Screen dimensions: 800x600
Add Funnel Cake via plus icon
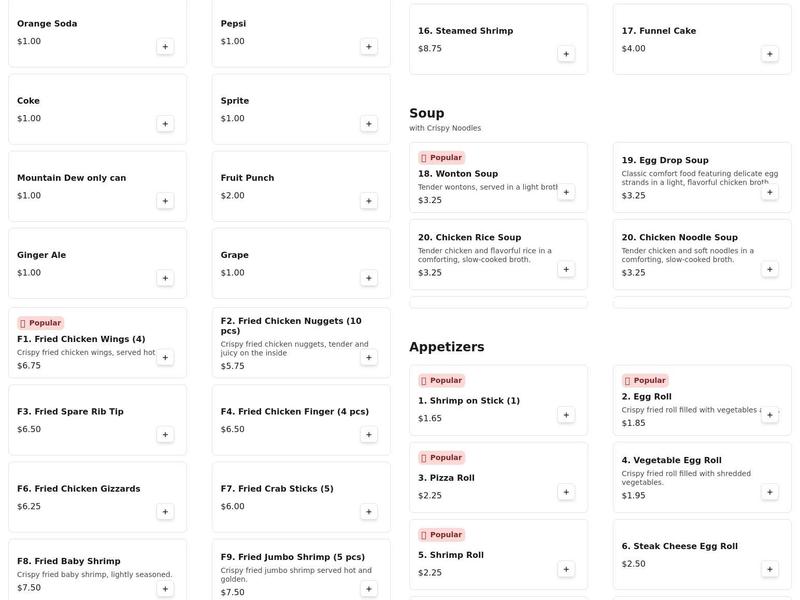point(769,54)
